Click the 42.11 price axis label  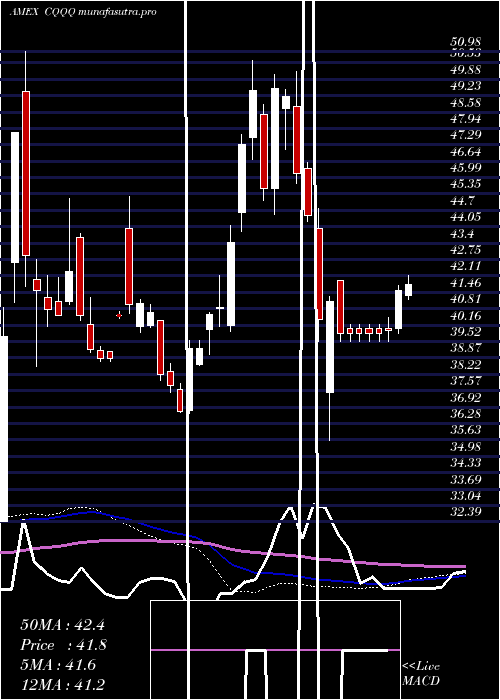(x=466, y=266)
